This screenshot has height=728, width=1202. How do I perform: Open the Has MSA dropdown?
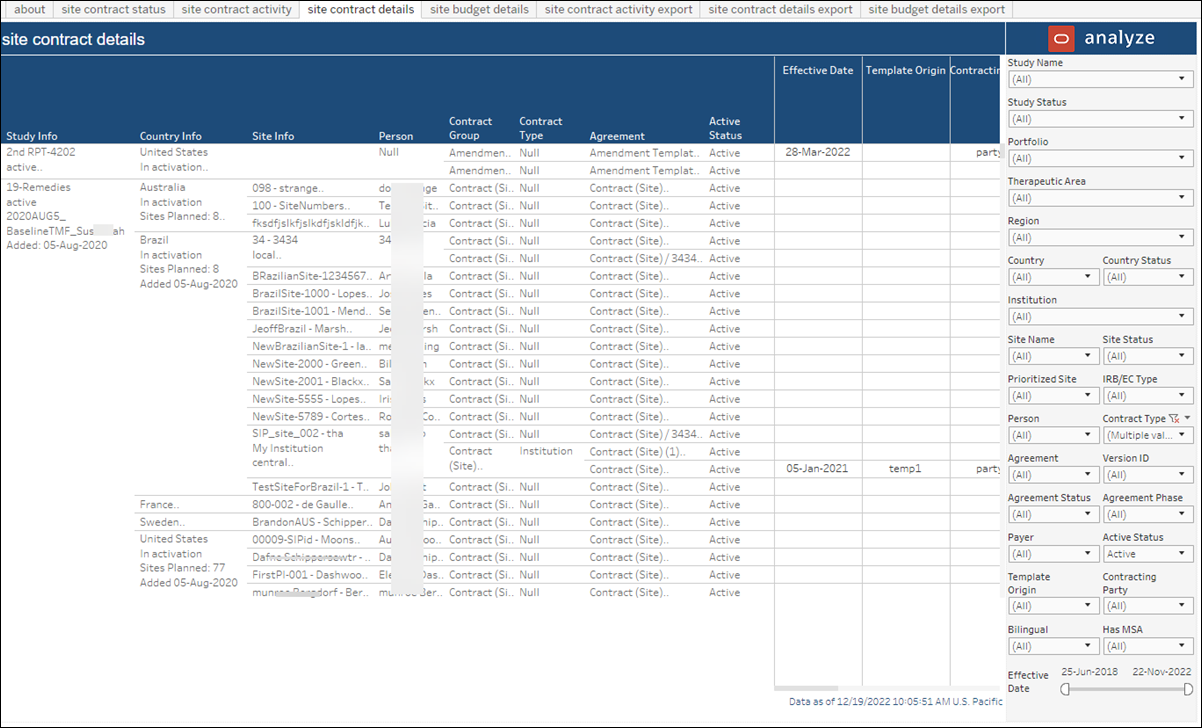tap(1148, 646)
